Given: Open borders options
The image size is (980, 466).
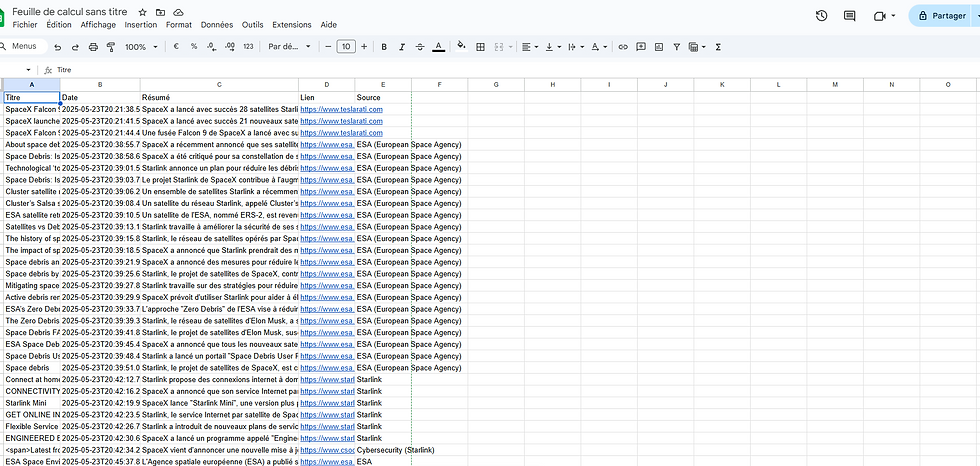Looking at the screenshot, I should [481, 47].
